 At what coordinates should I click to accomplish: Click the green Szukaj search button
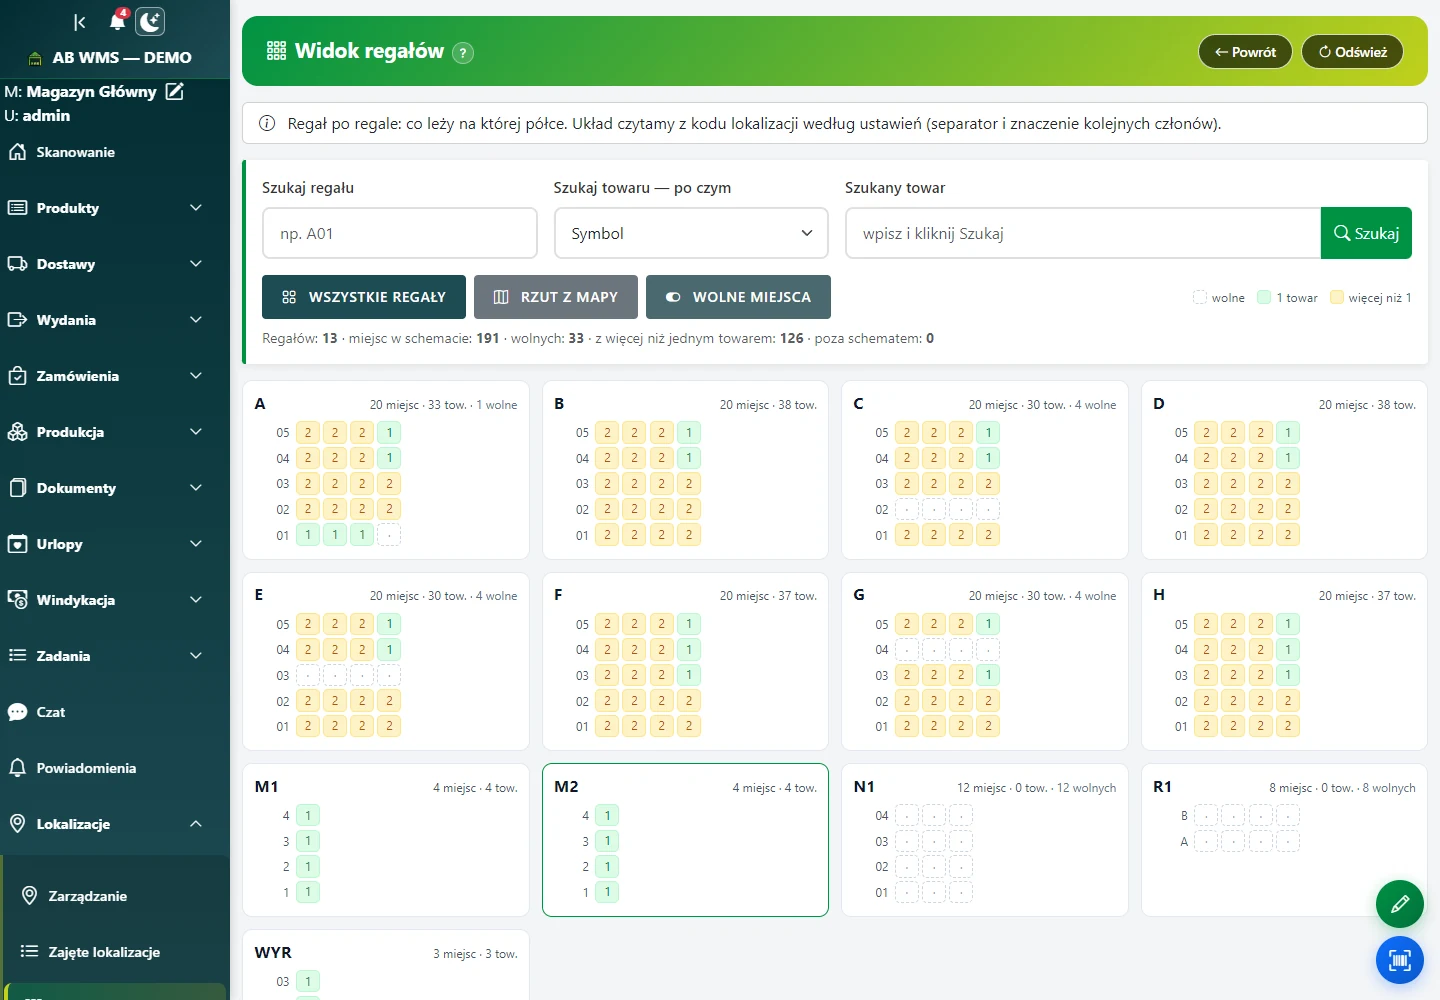pos(1366,233)
